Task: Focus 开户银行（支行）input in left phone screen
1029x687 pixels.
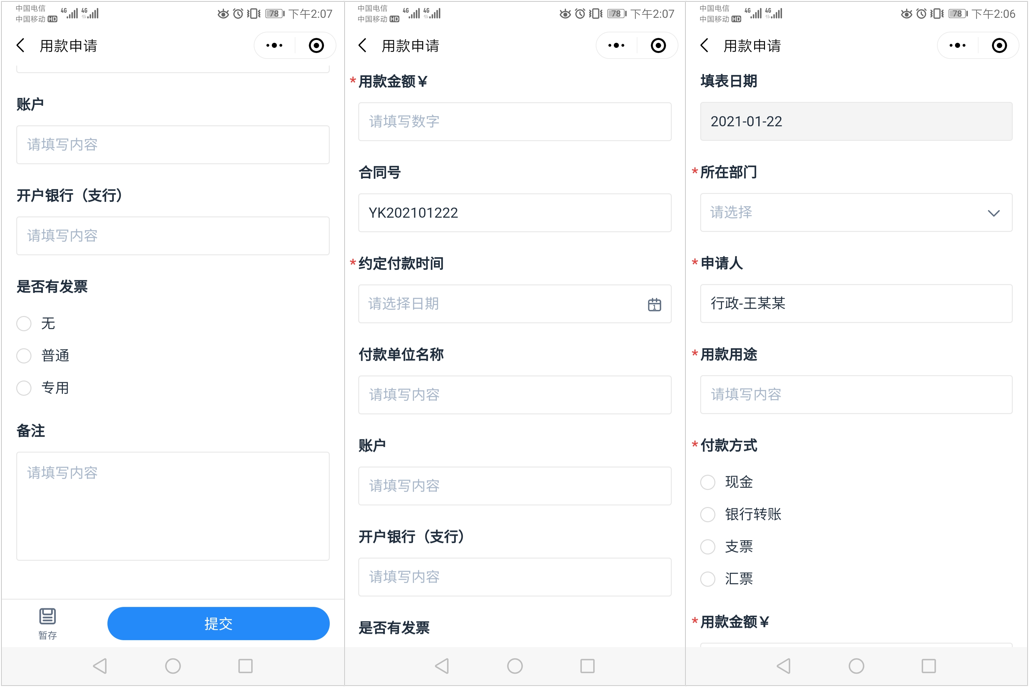Action: (x=173, y=236)
